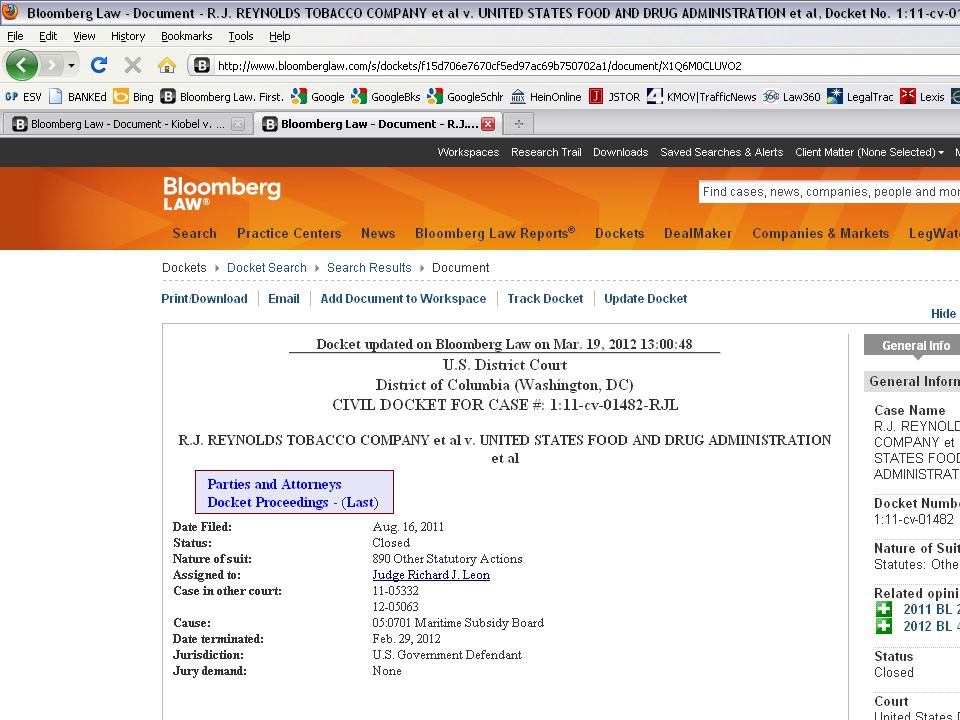Open the Bookmarks menu
The height and width of the screenshot is (720, 960).
pos(187,36)
